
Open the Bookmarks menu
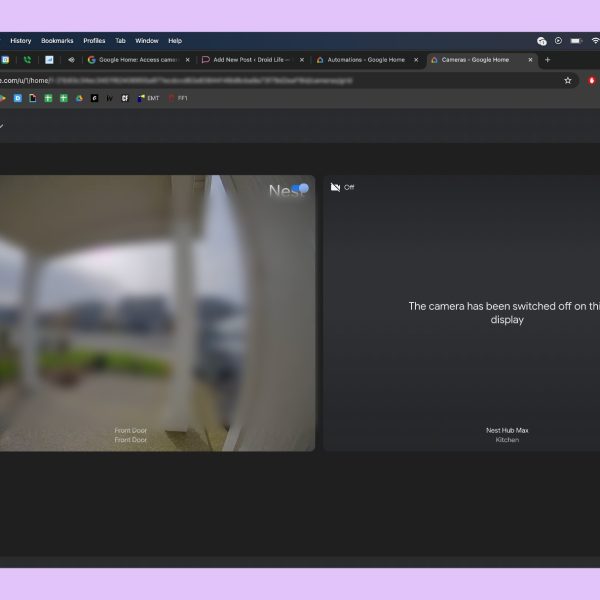pyautogui.click(x=57, y=41)
